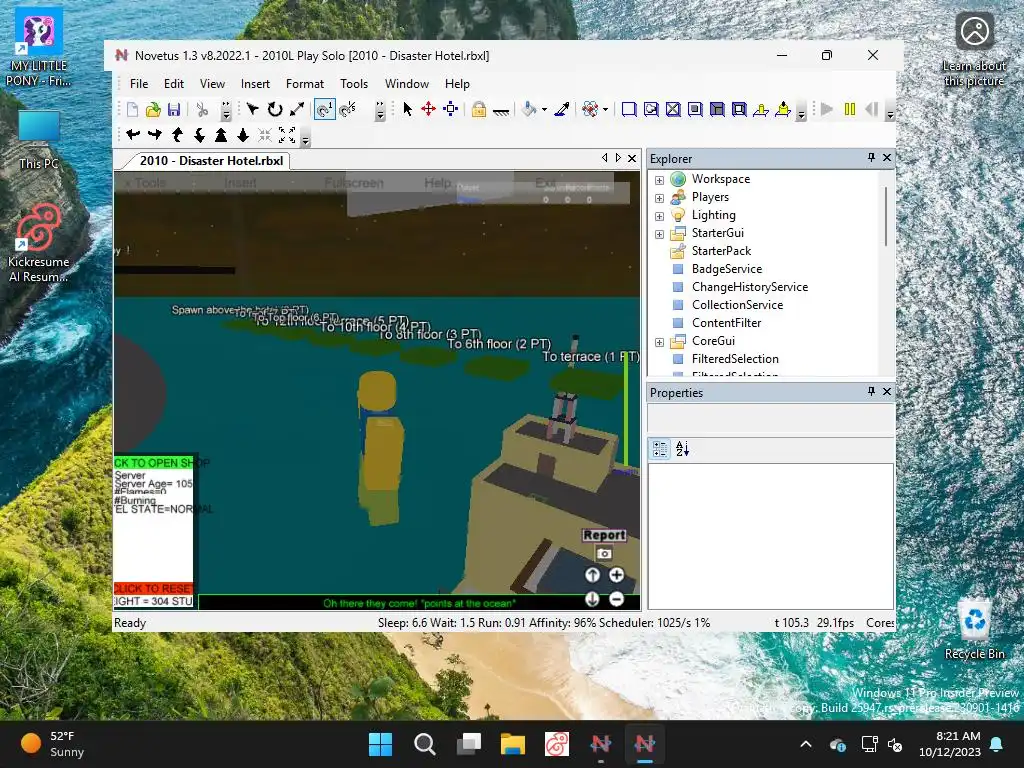Open the camera toolbar overflow options

coord(305,138)
